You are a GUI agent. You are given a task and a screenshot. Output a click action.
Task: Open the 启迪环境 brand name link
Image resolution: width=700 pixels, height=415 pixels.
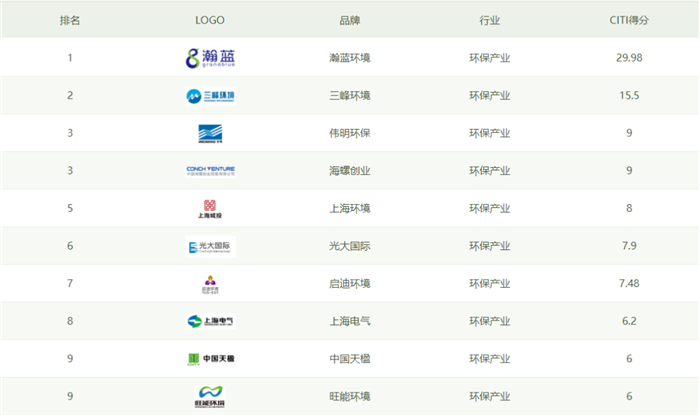click(350, 284)
